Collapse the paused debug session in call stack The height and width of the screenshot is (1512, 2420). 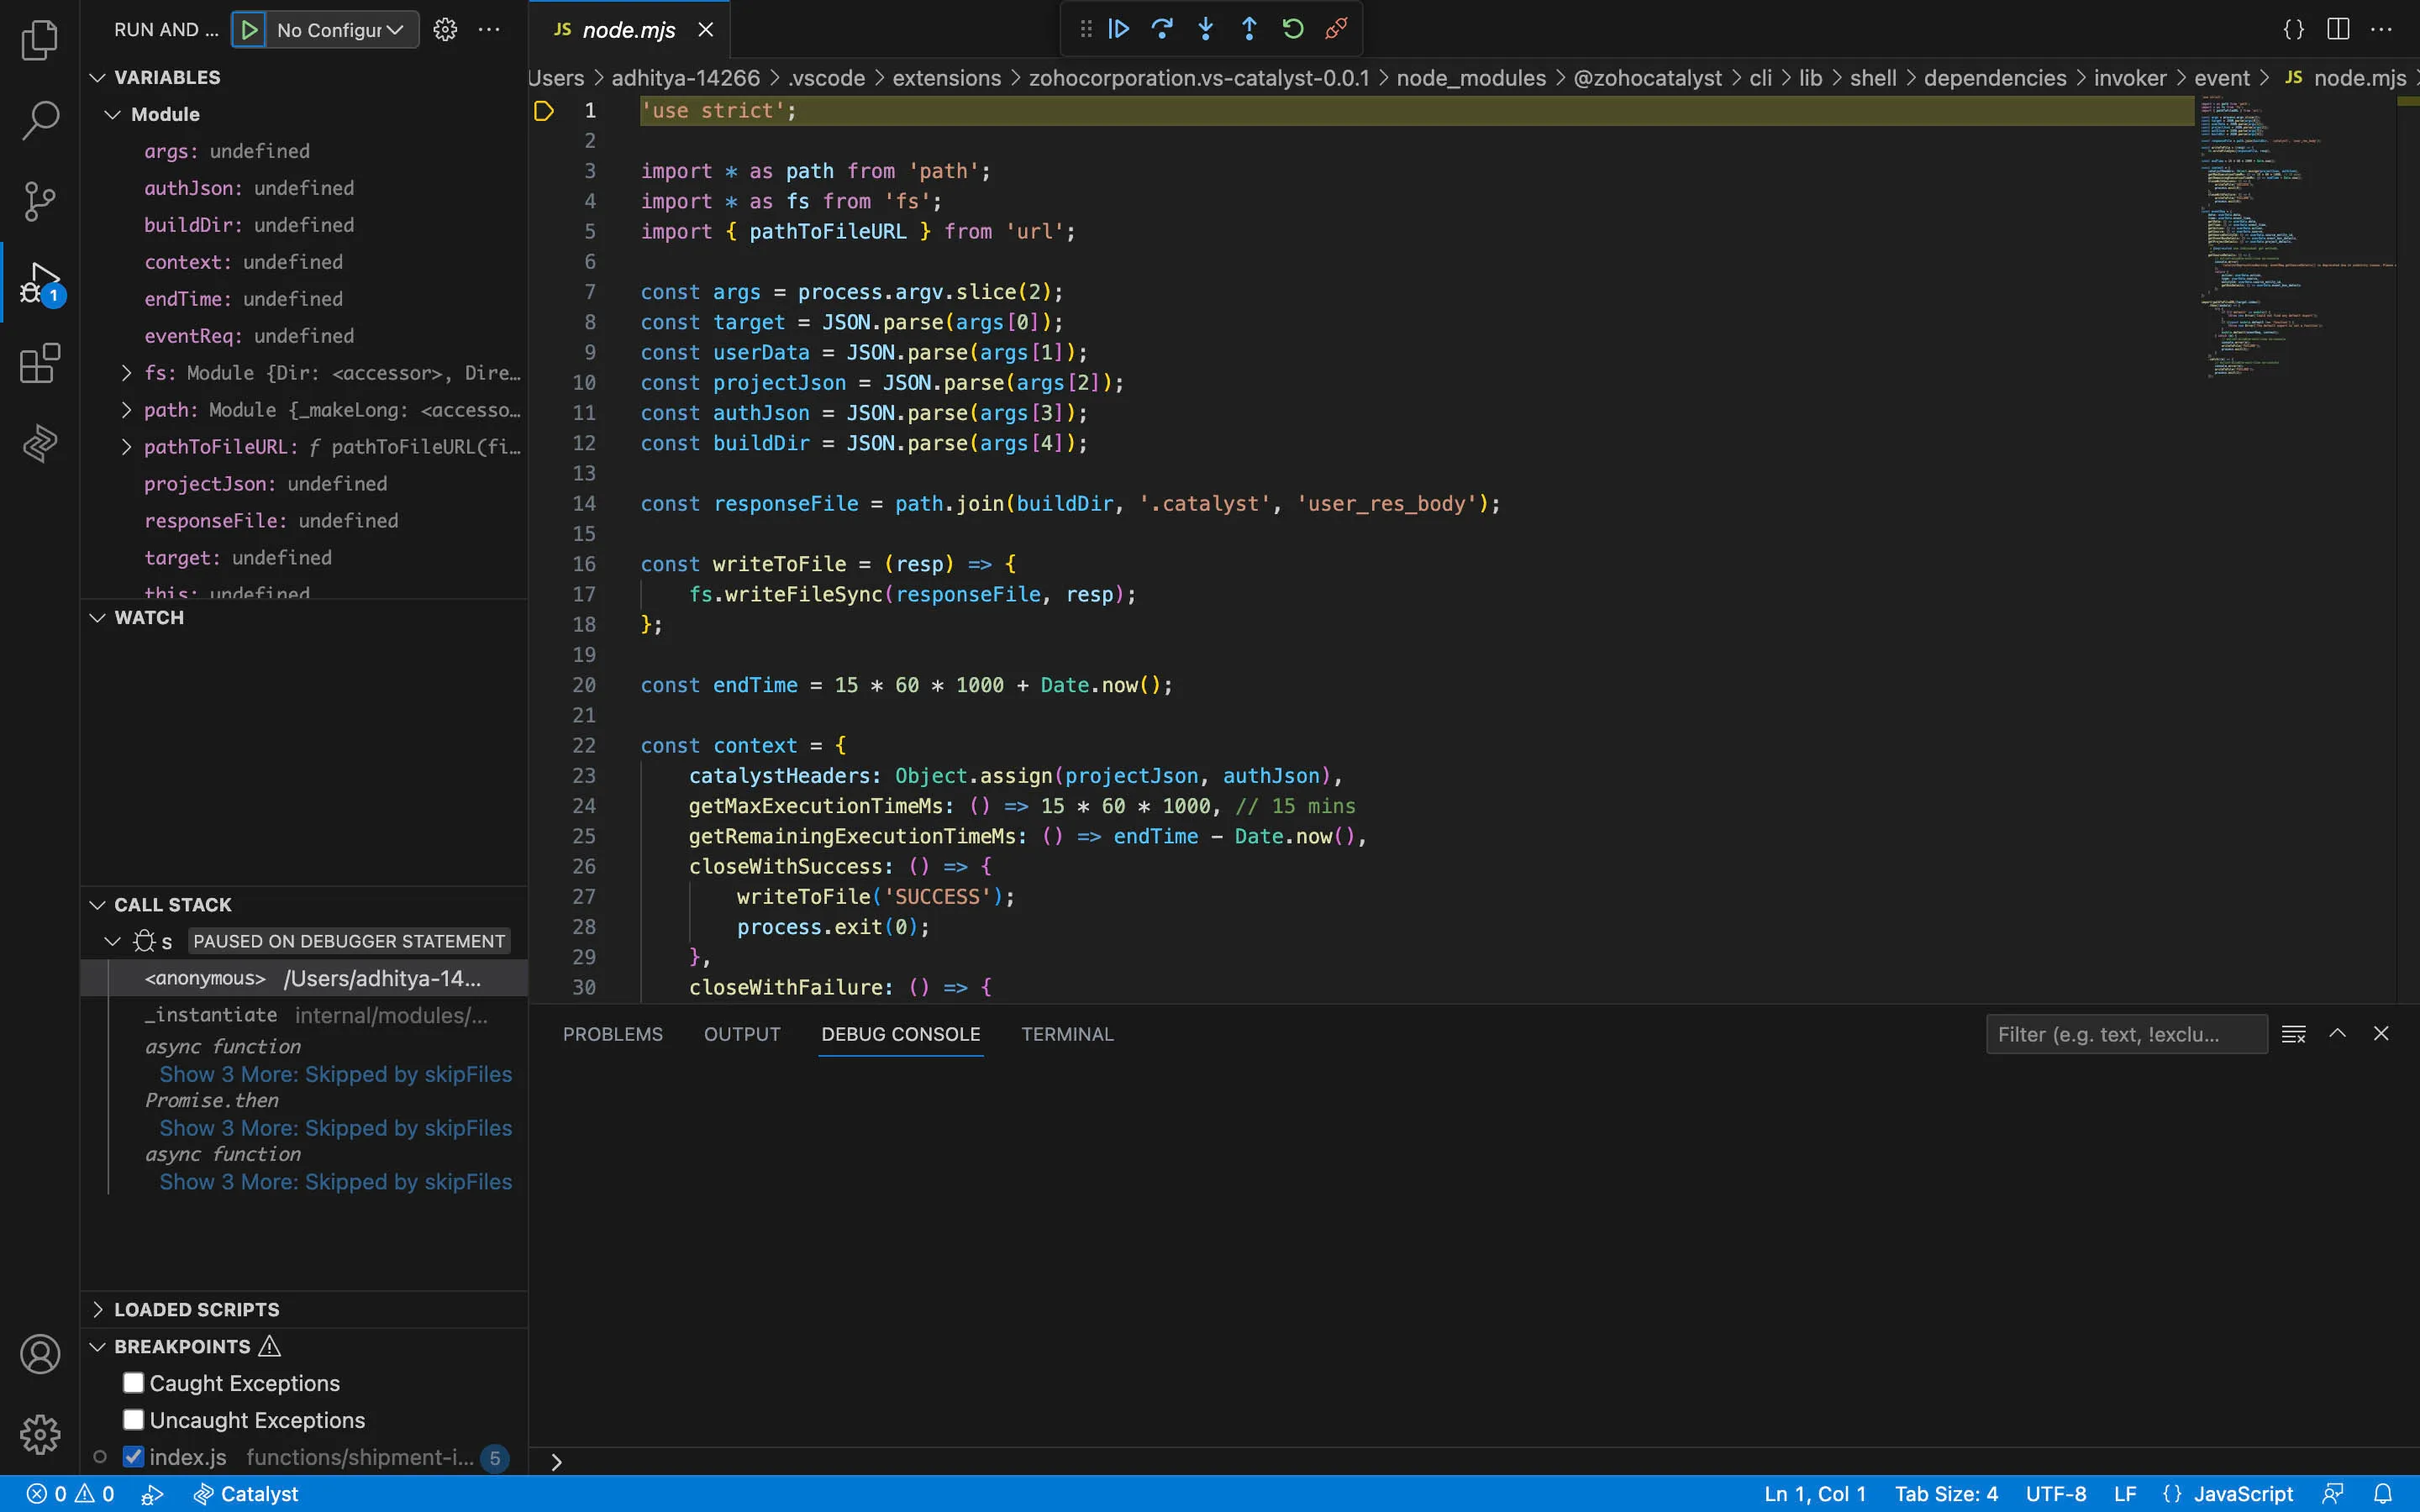(113, 941)
